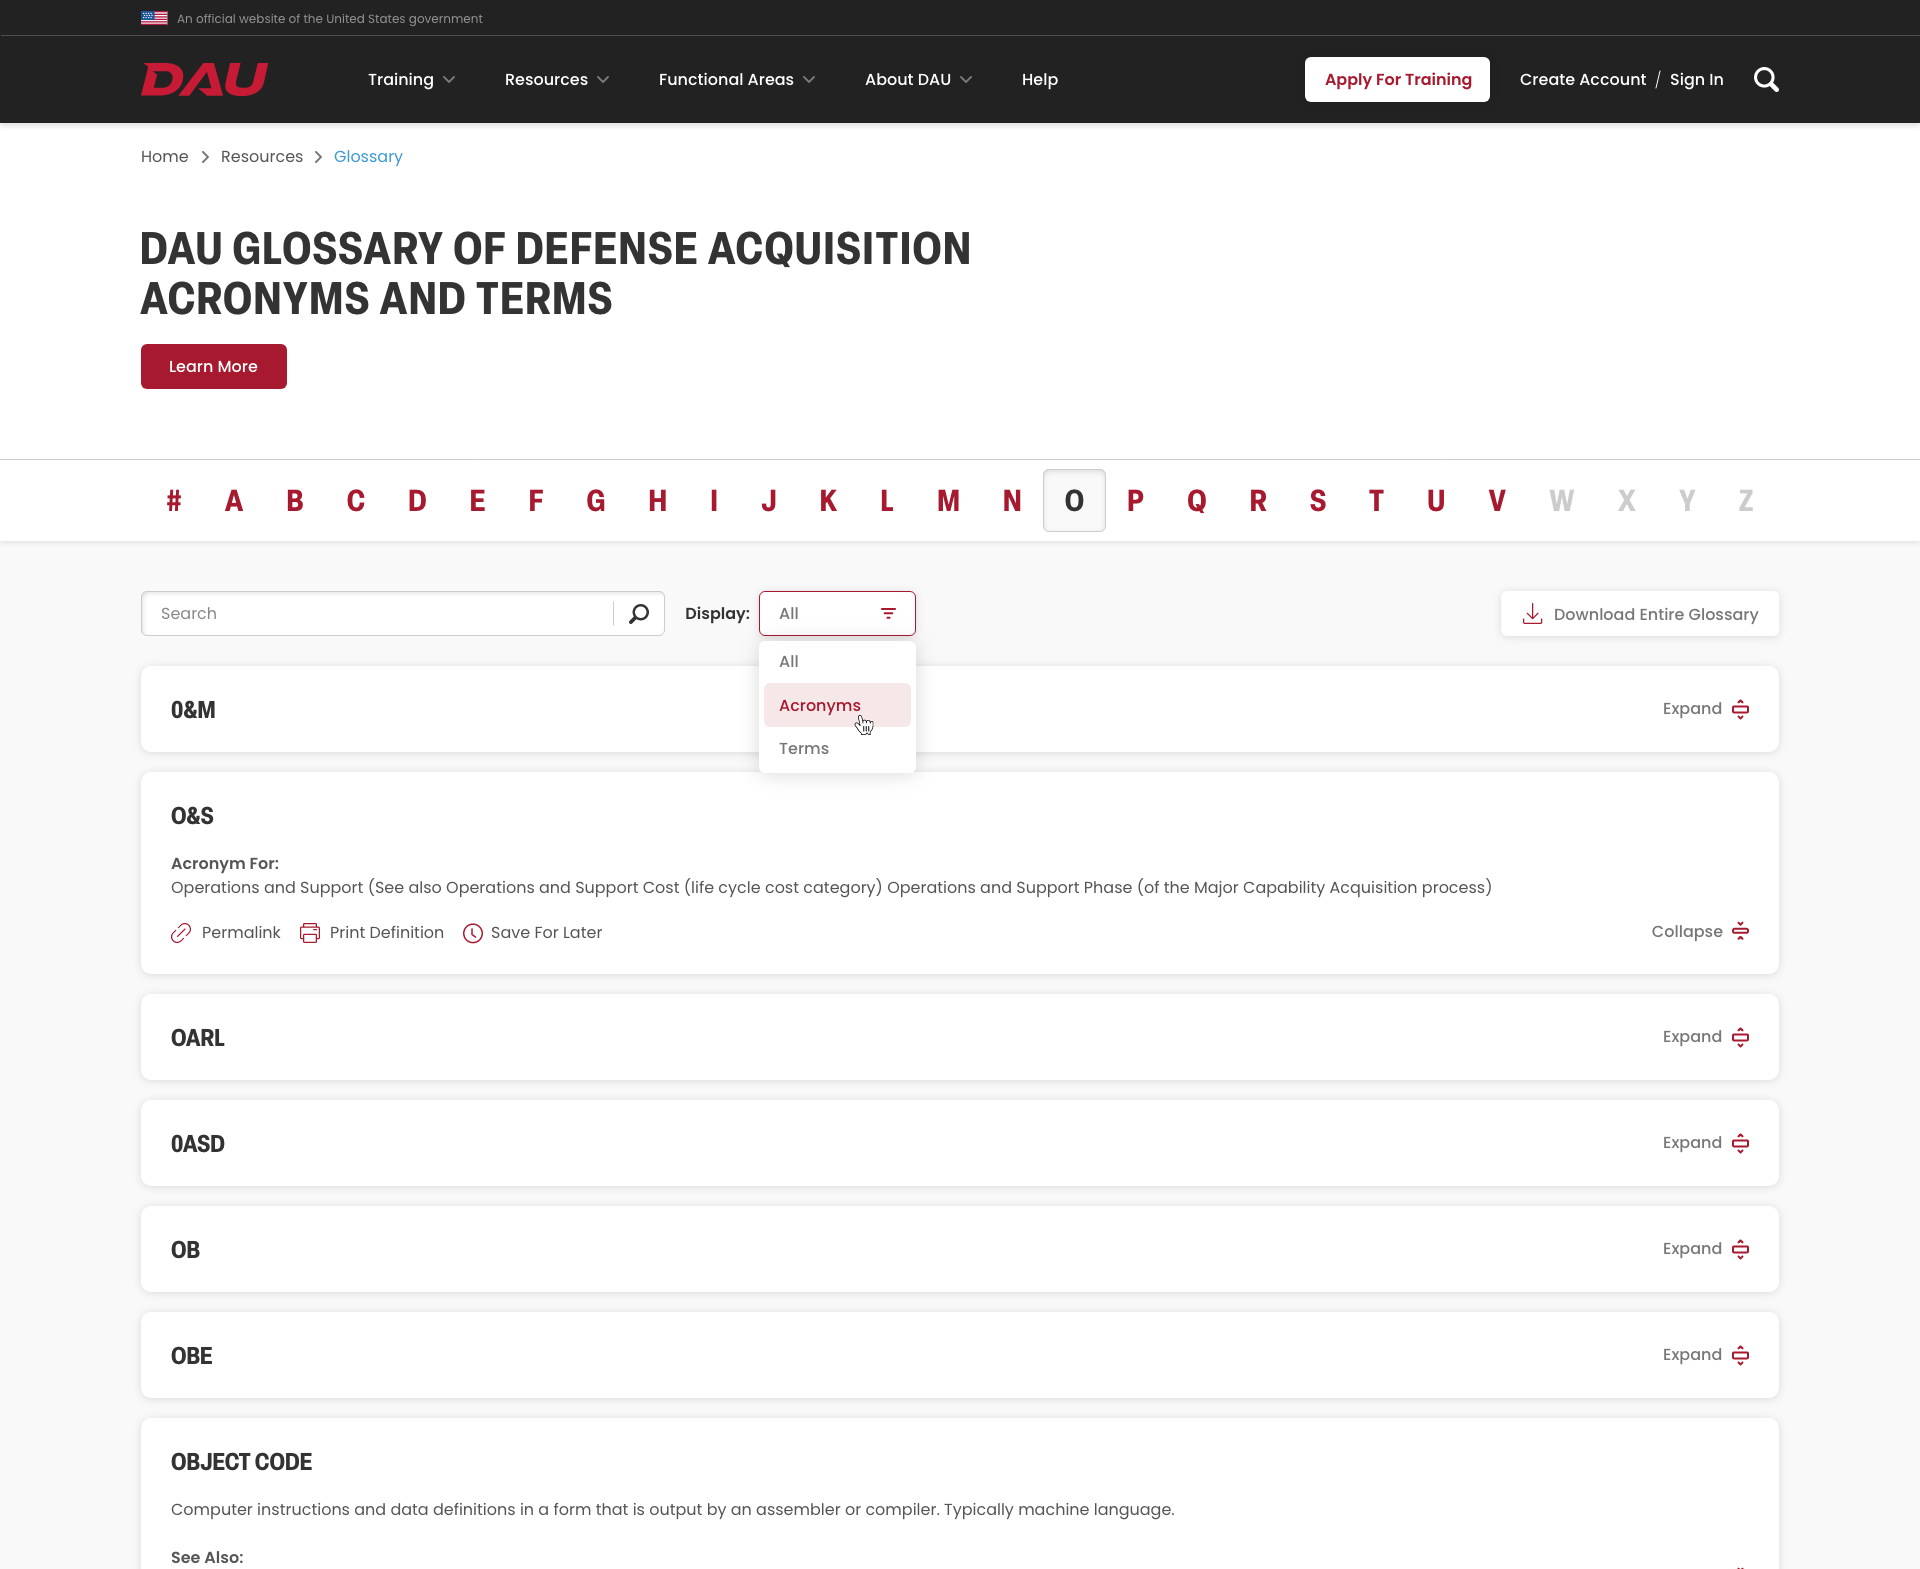Expand the OBE entry
This screenshot has width=1920, height=1569.
coord(1706,1355)
